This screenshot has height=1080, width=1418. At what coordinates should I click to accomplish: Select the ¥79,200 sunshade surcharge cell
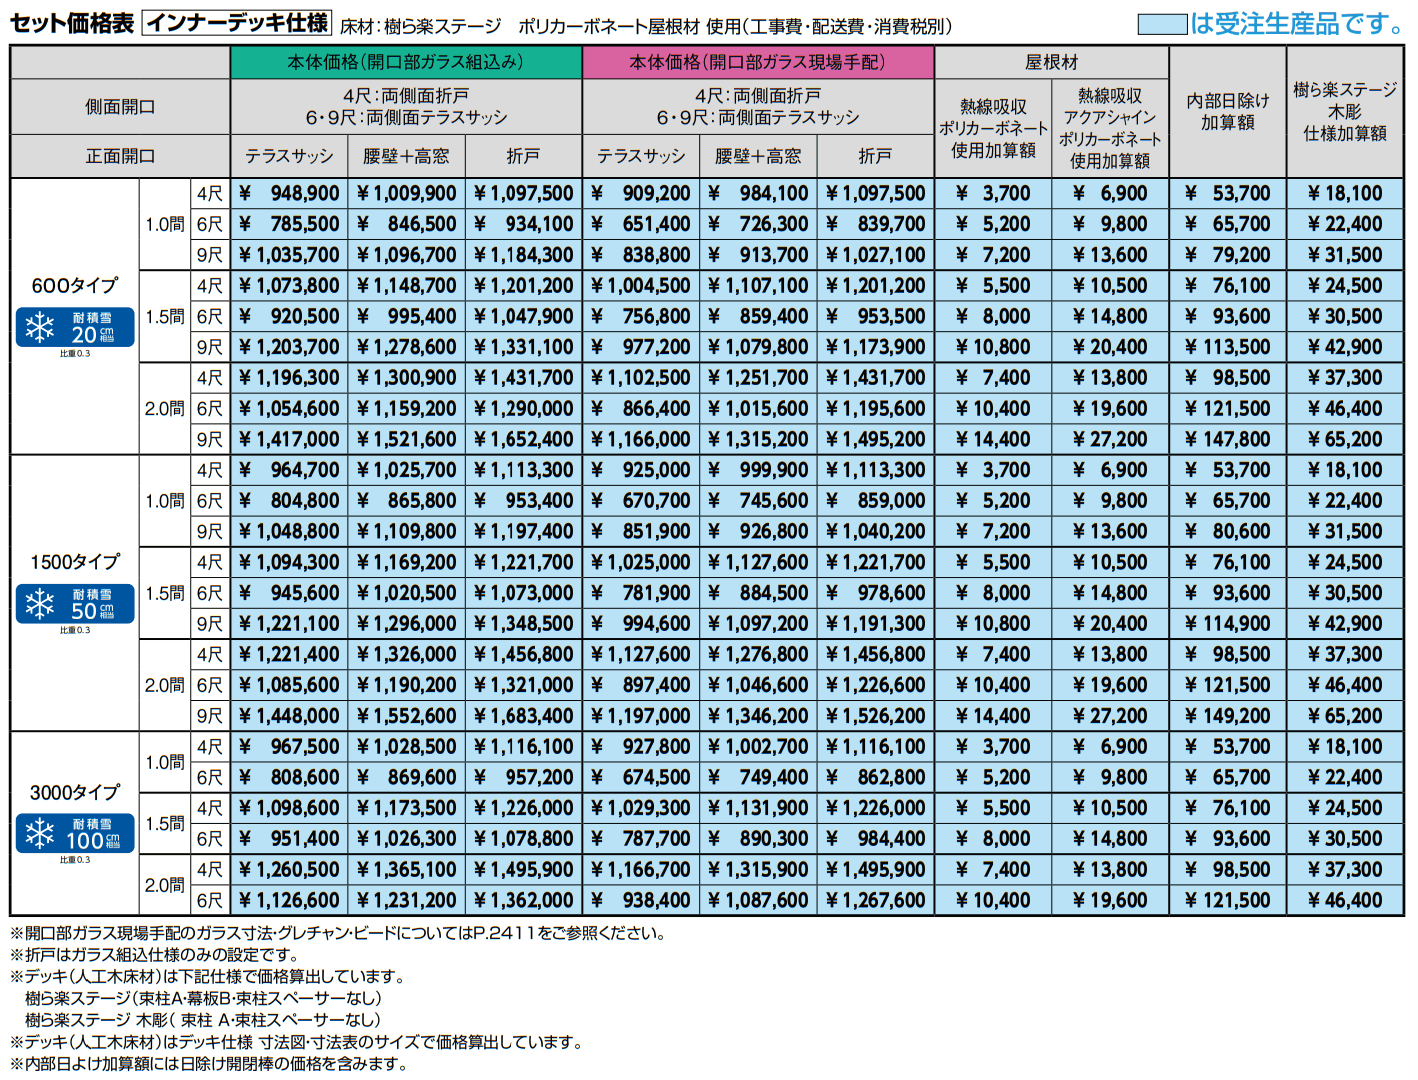1228,255
